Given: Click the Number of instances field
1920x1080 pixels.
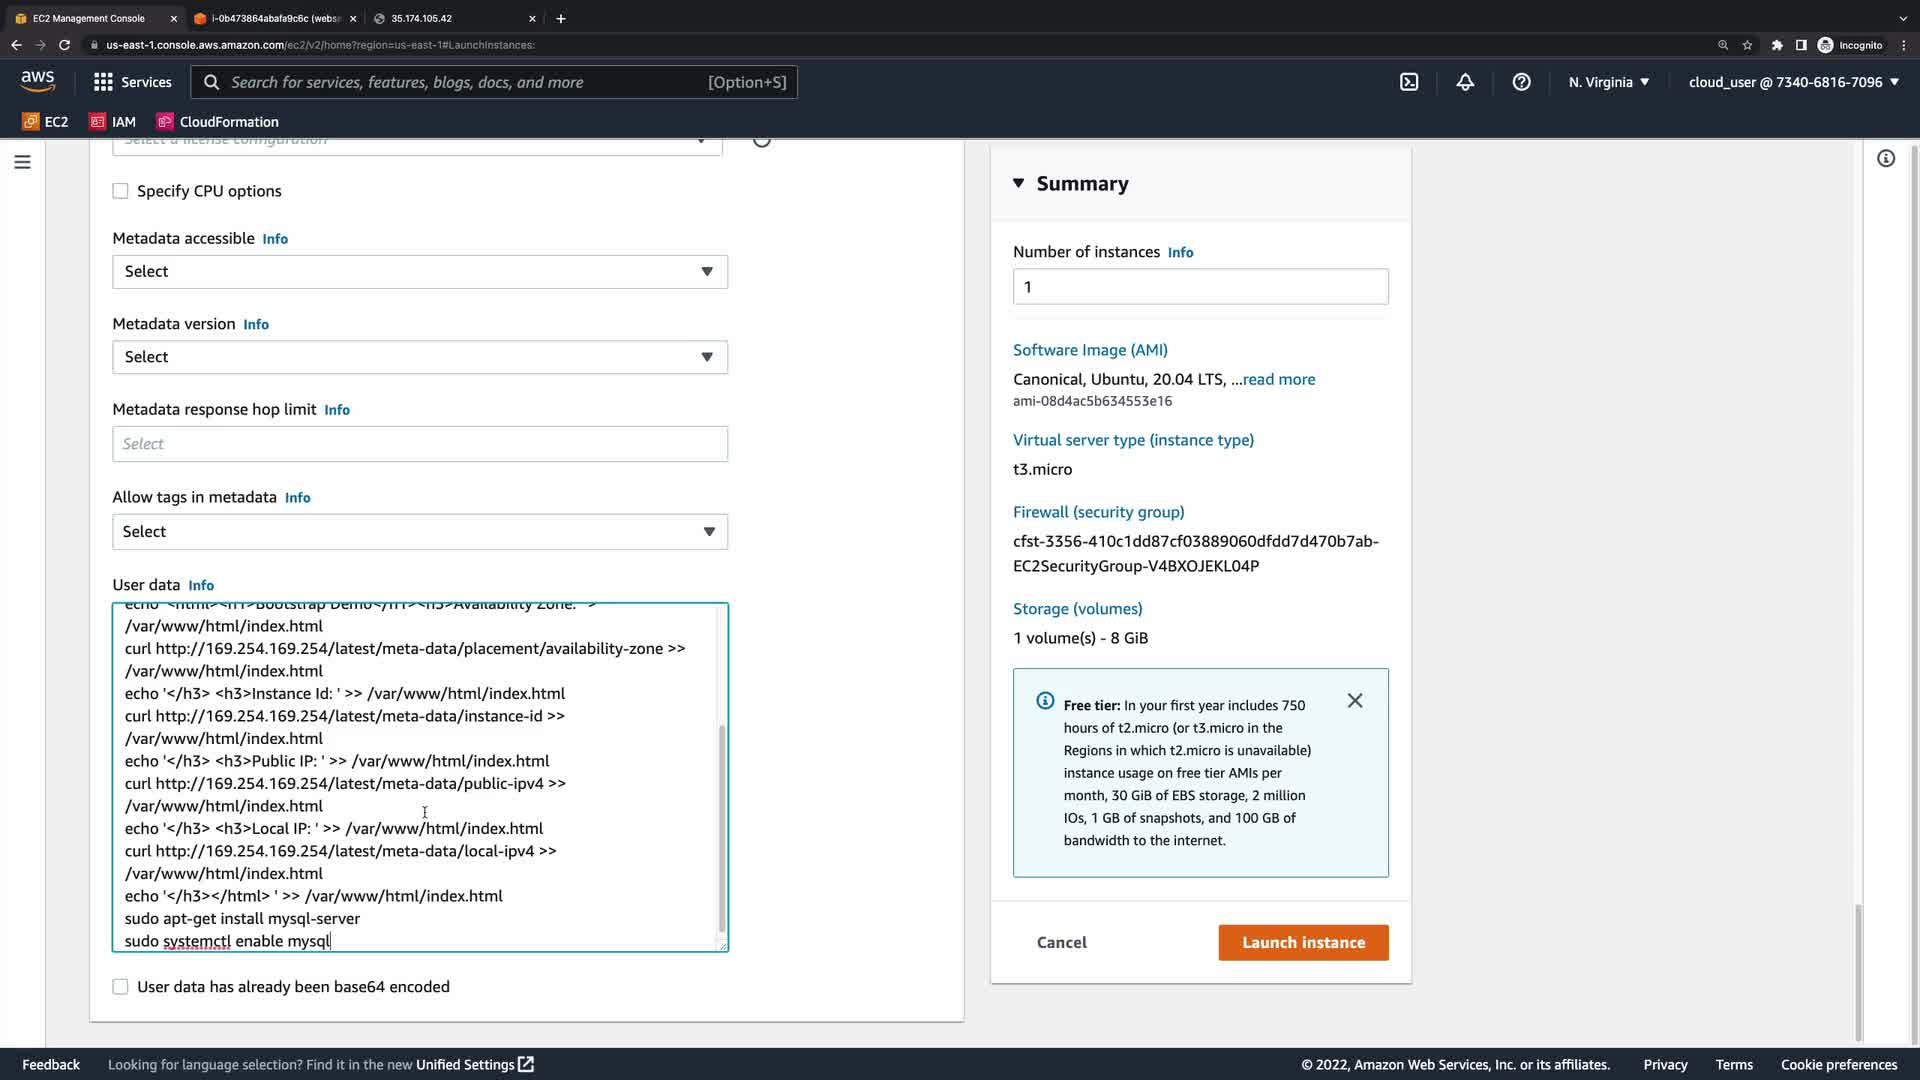Looking at the screenshot, I should (x=1200, y=287).
